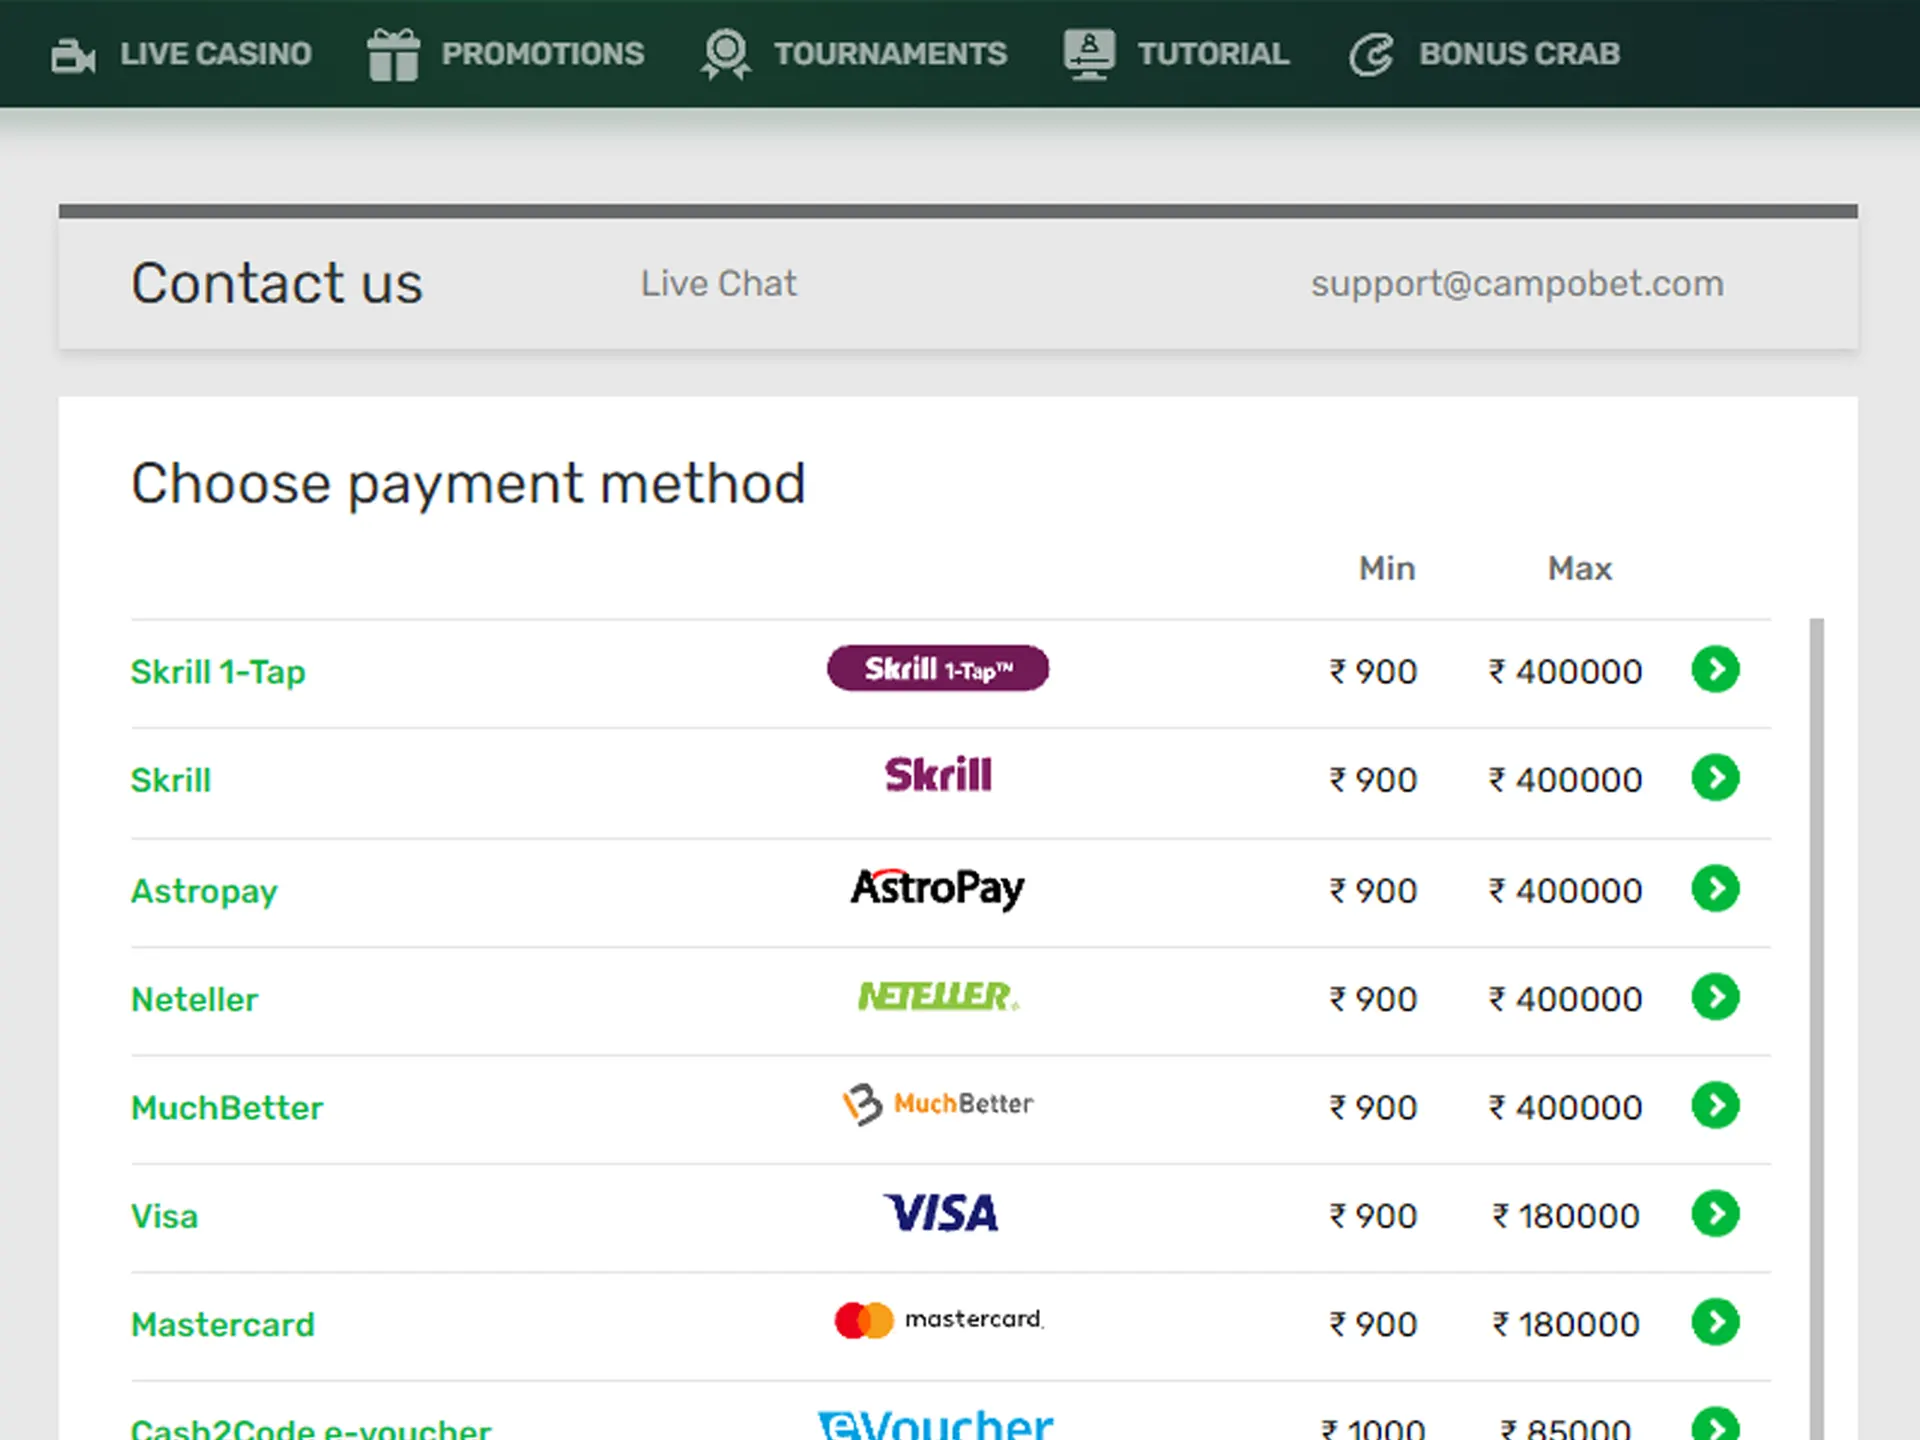Click the Skrill 1-Tap purple logo
1920x1440 pixels.
(x=938, y=668)
